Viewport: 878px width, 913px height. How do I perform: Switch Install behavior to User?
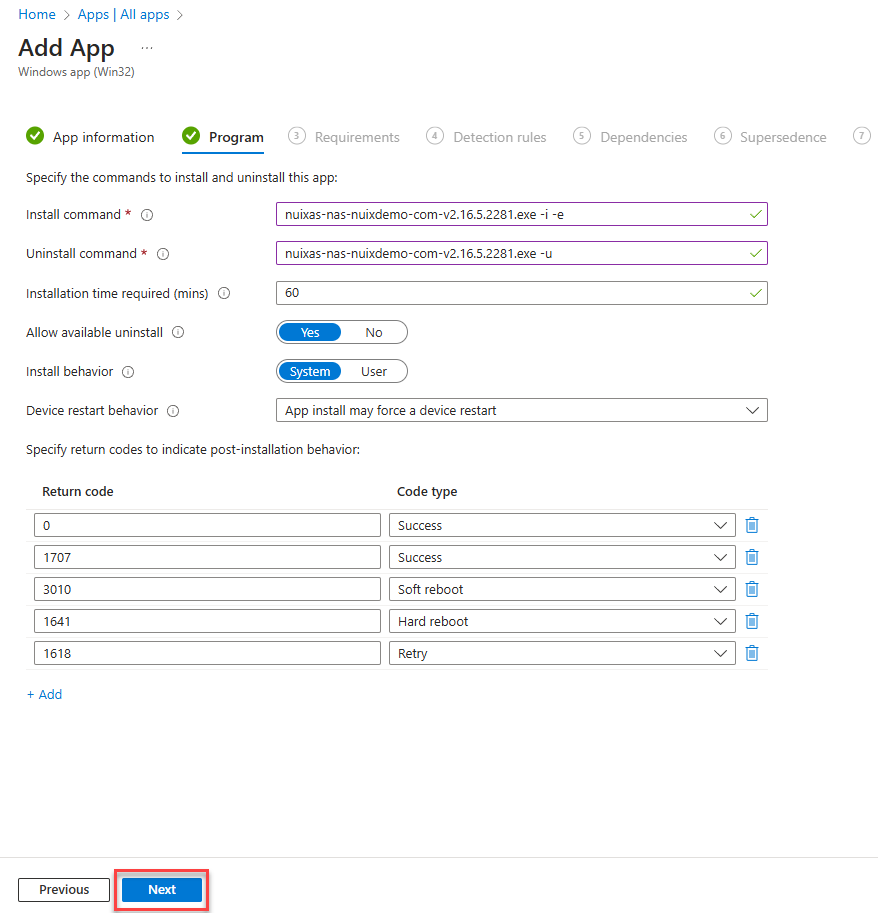[x=373, y=371]
